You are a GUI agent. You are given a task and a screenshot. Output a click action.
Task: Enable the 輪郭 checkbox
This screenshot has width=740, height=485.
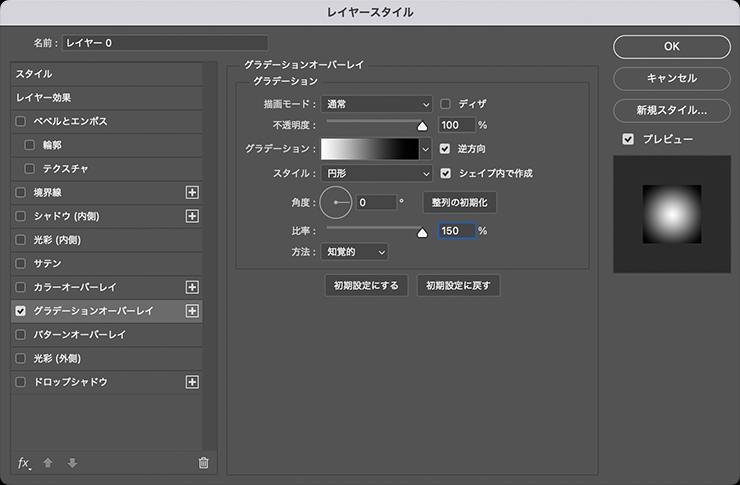click(x=29, y=145)
